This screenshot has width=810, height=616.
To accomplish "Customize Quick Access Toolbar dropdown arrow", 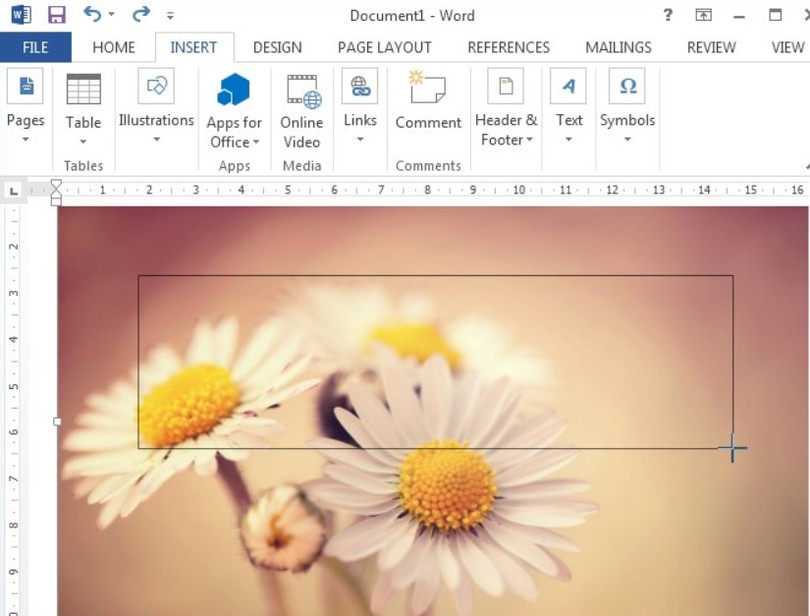I will click(170, 16).
